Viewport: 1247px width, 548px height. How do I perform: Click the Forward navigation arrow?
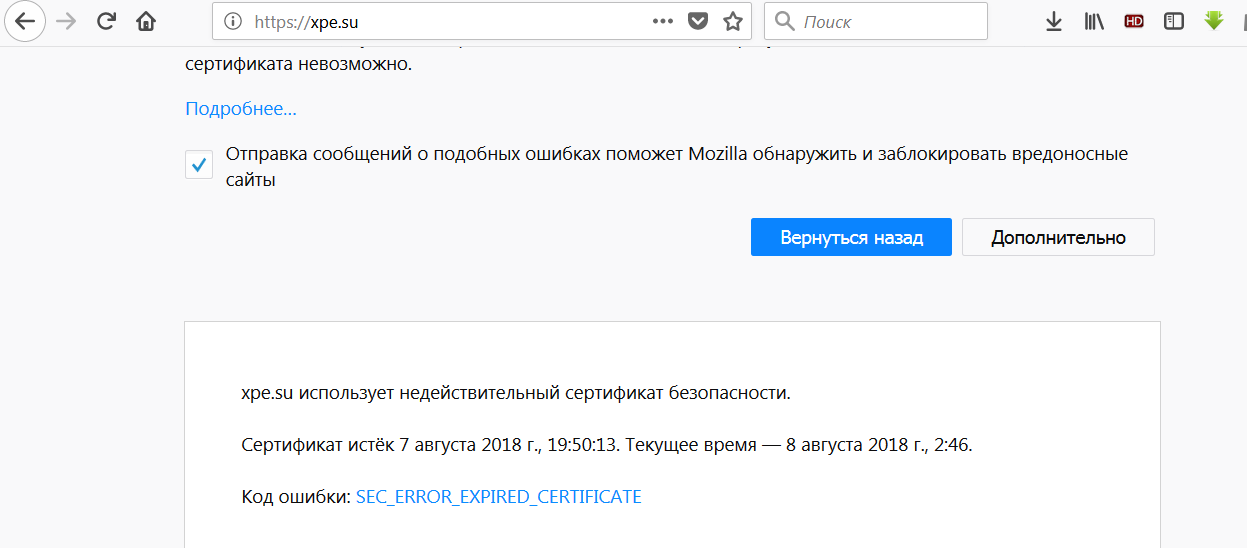click(67, 21)
